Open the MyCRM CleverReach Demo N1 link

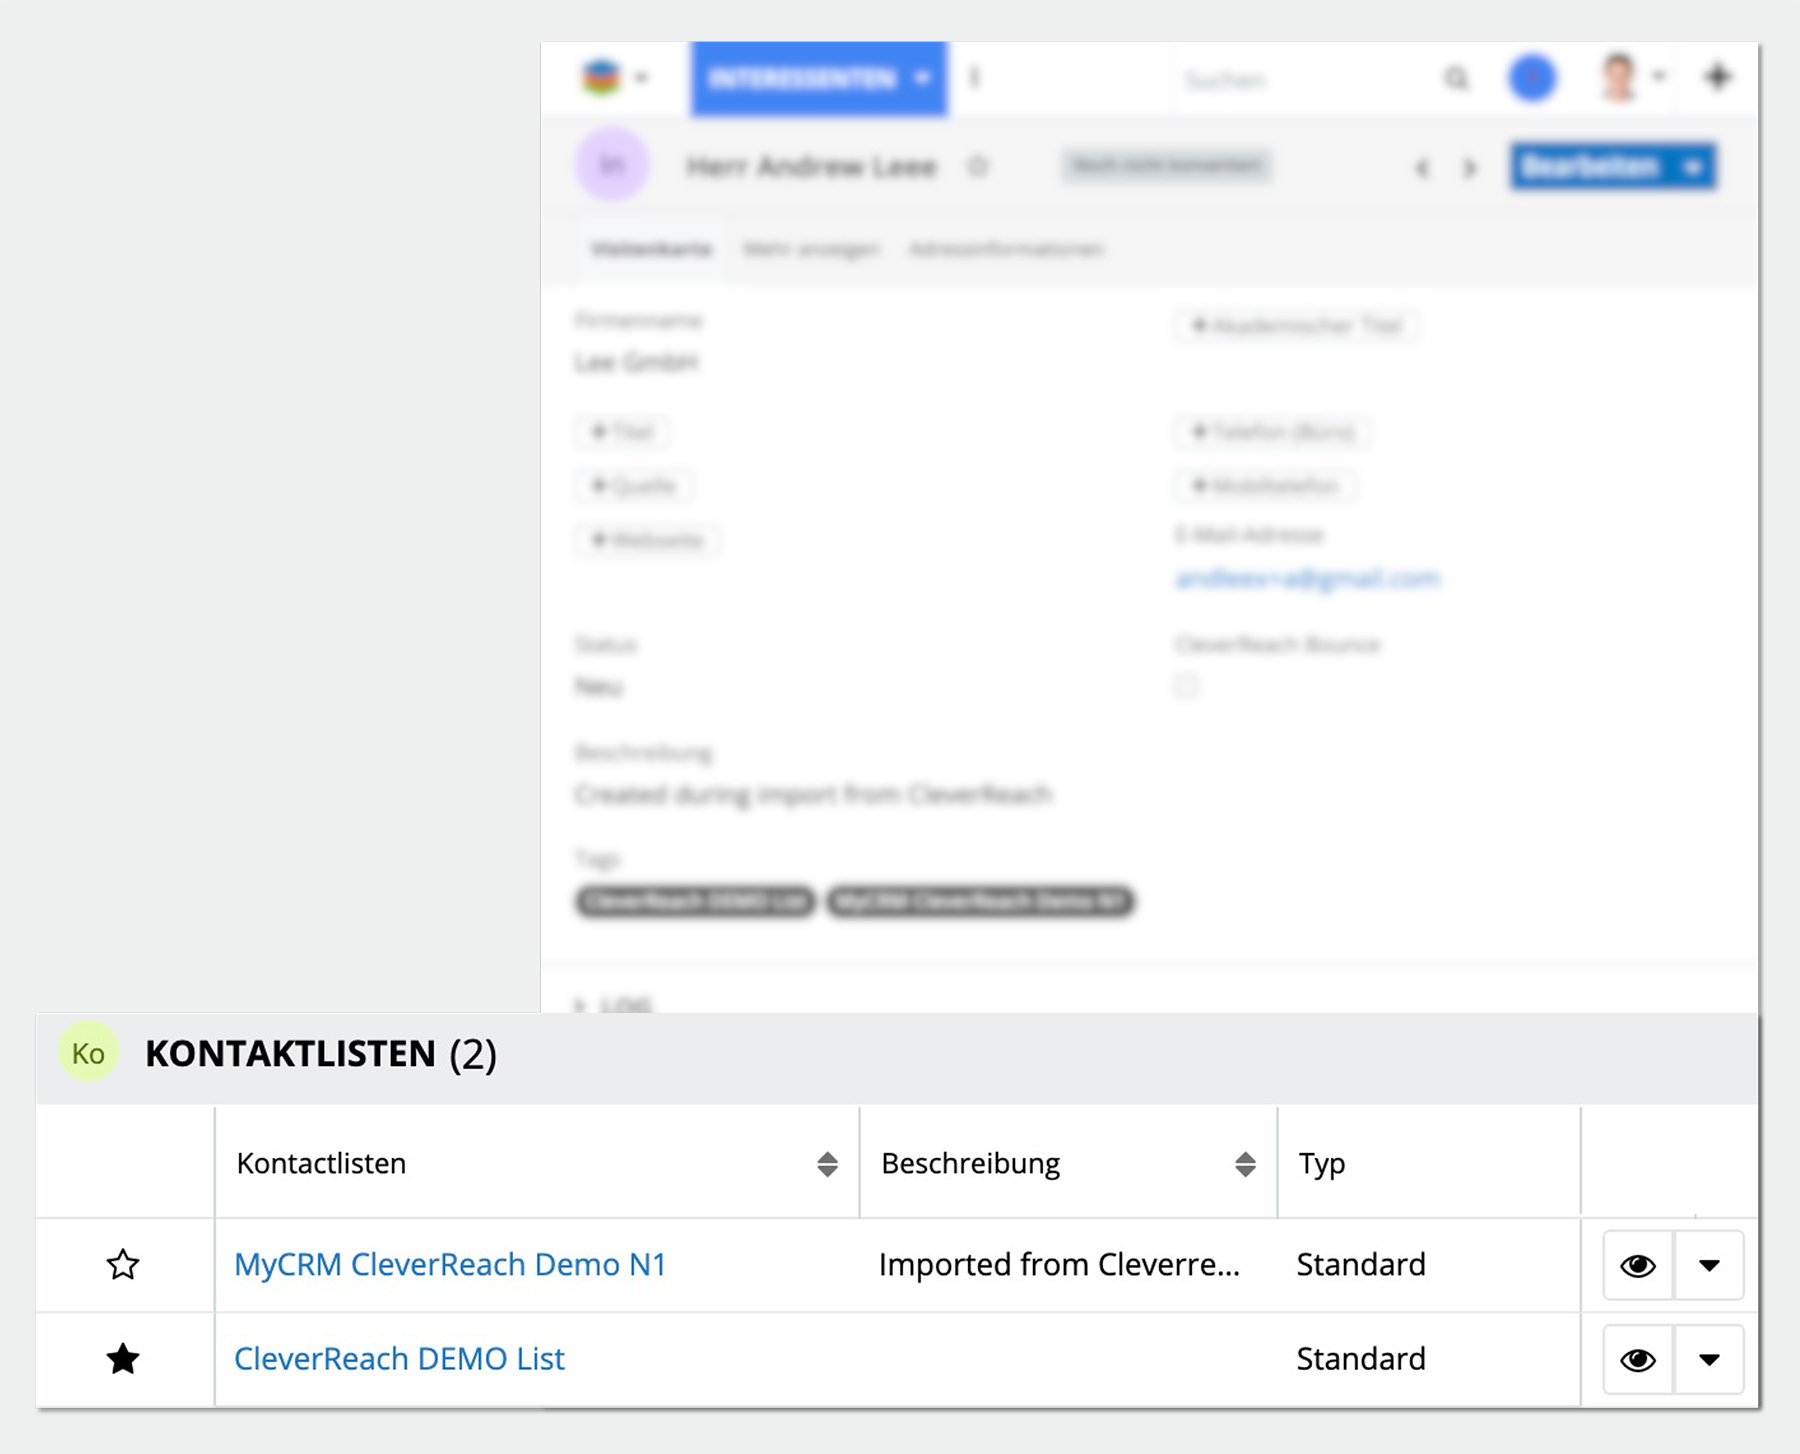click(x=450, y=1265)
